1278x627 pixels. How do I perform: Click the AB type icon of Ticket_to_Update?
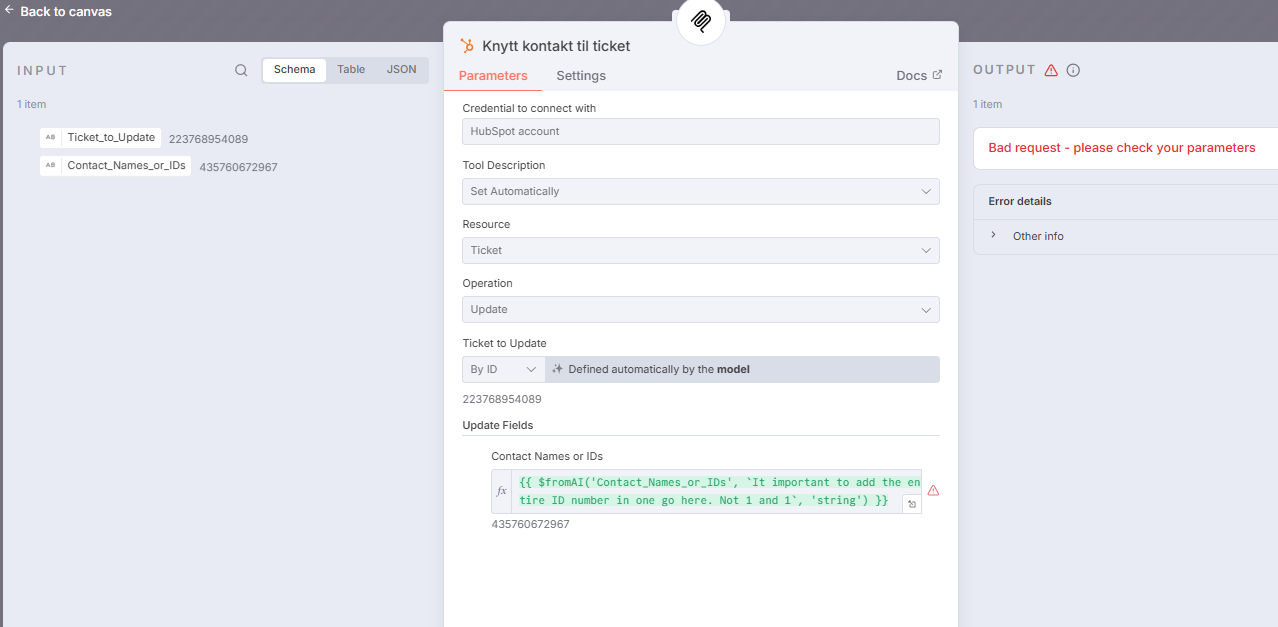pos(50,138)
